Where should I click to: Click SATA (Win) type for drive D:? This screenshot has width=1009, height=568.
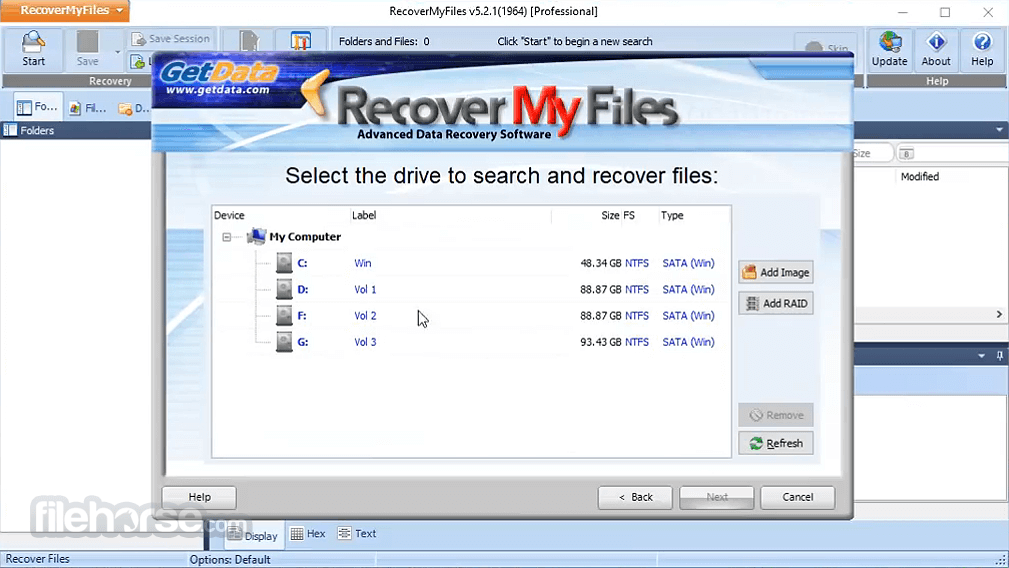(x=688, y=289)
